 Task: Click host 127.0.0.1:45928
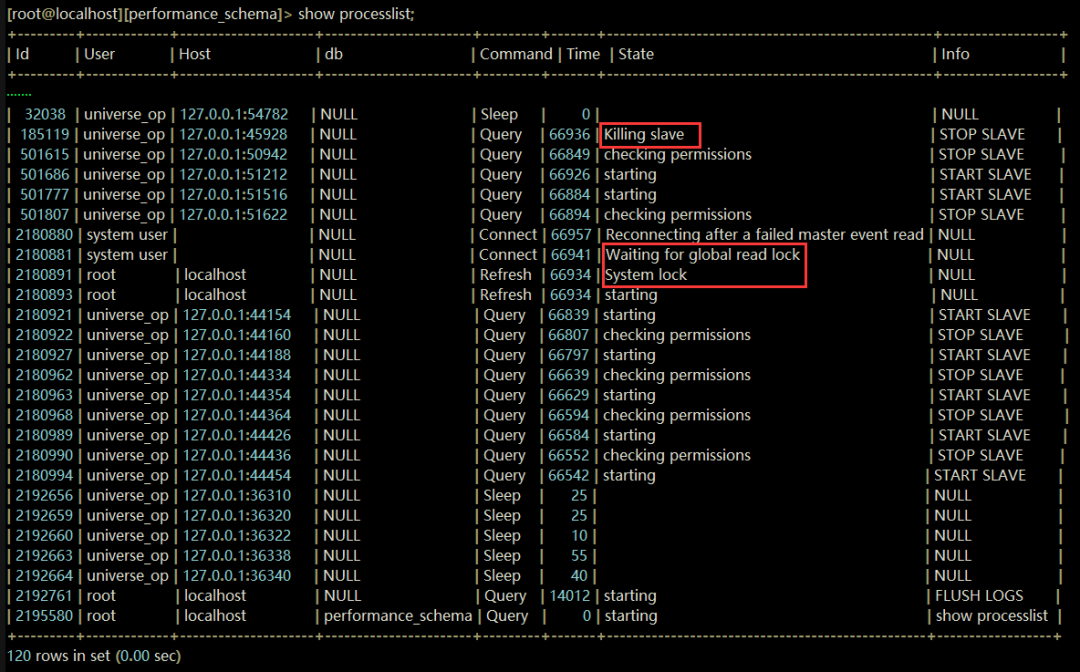233,134
